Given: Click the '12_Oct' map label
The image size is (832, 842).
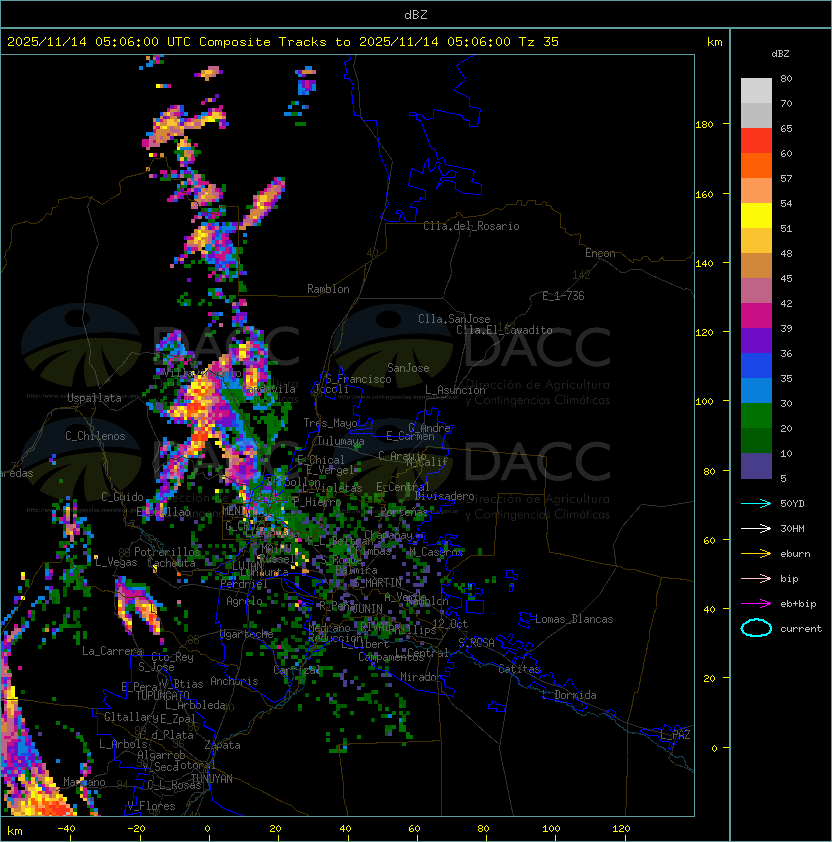Looking at the screenshot, I should pos(450,624).
